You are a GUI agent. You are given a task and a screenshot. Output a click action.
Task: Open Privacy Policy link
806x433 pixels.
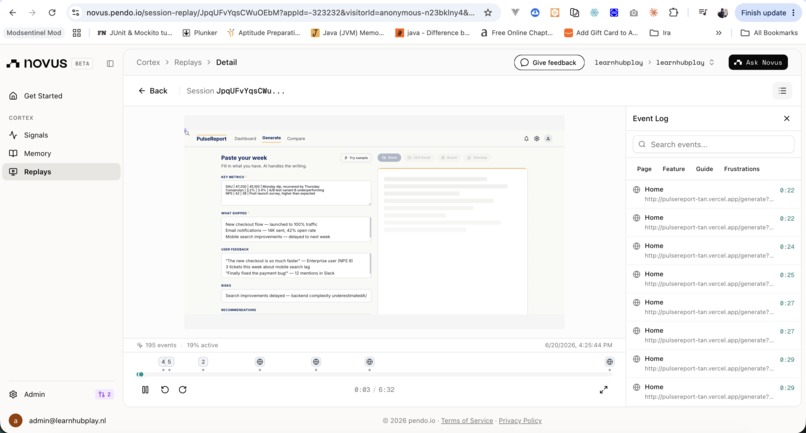(x=520, y=421)
